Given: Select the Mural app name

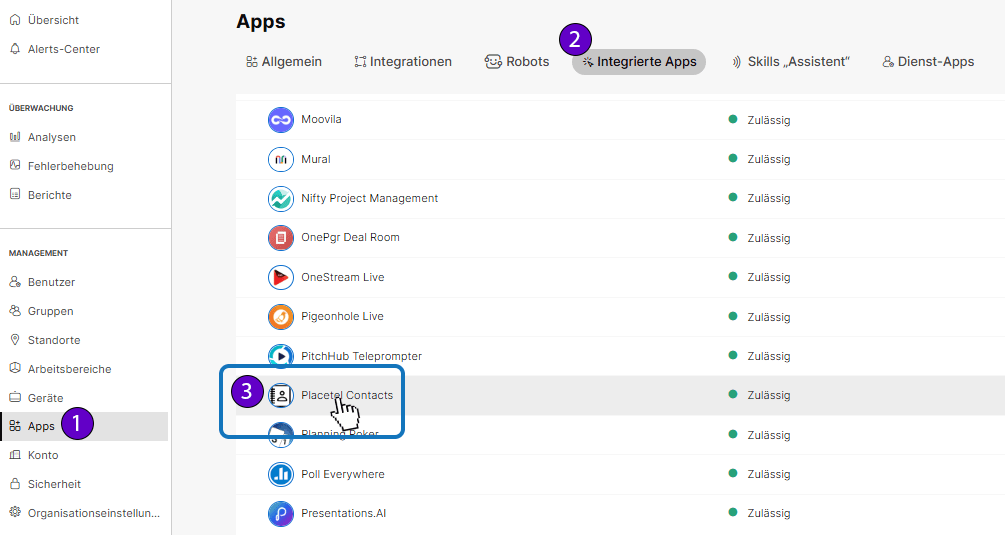Looking at the screenshot, I should pos(315,159).
